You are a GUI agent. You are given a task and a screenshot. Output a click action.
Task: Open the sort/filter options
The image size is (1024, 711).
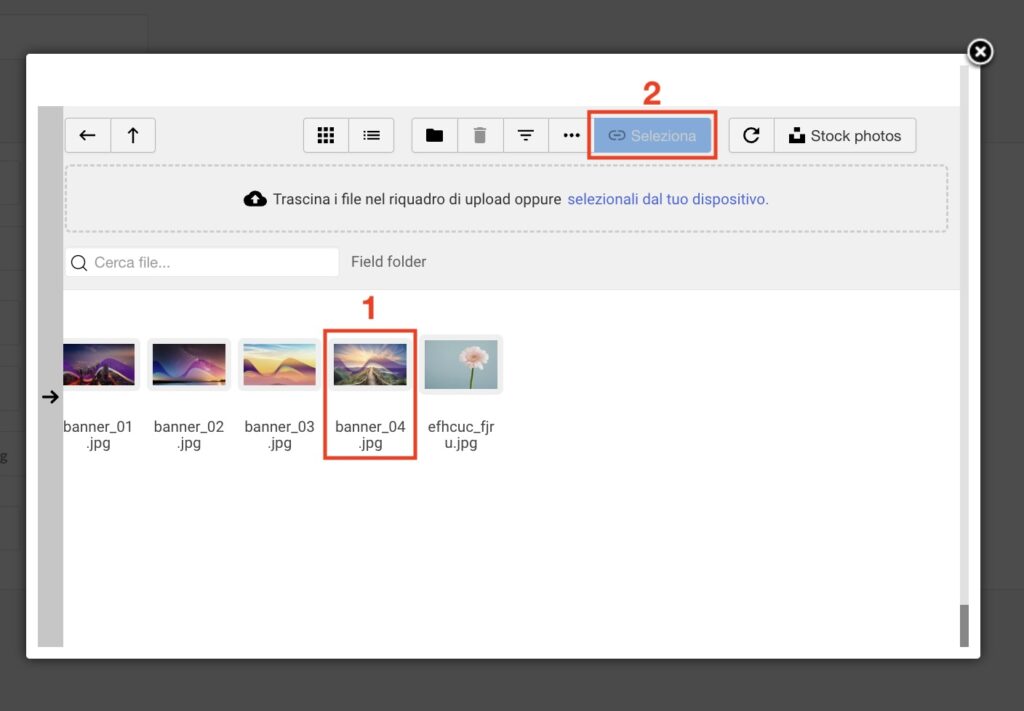pyautogui.click(x=526, y=135)
